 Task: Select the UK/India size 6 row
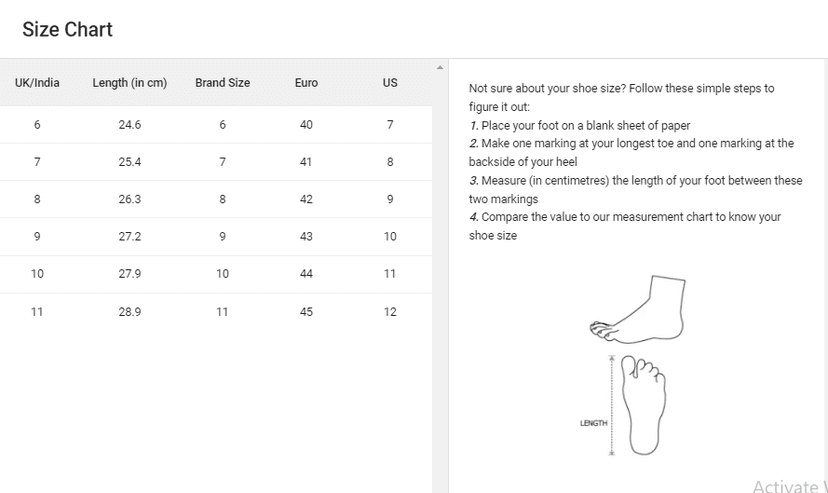pyautogui.click(x=216, y=125)
